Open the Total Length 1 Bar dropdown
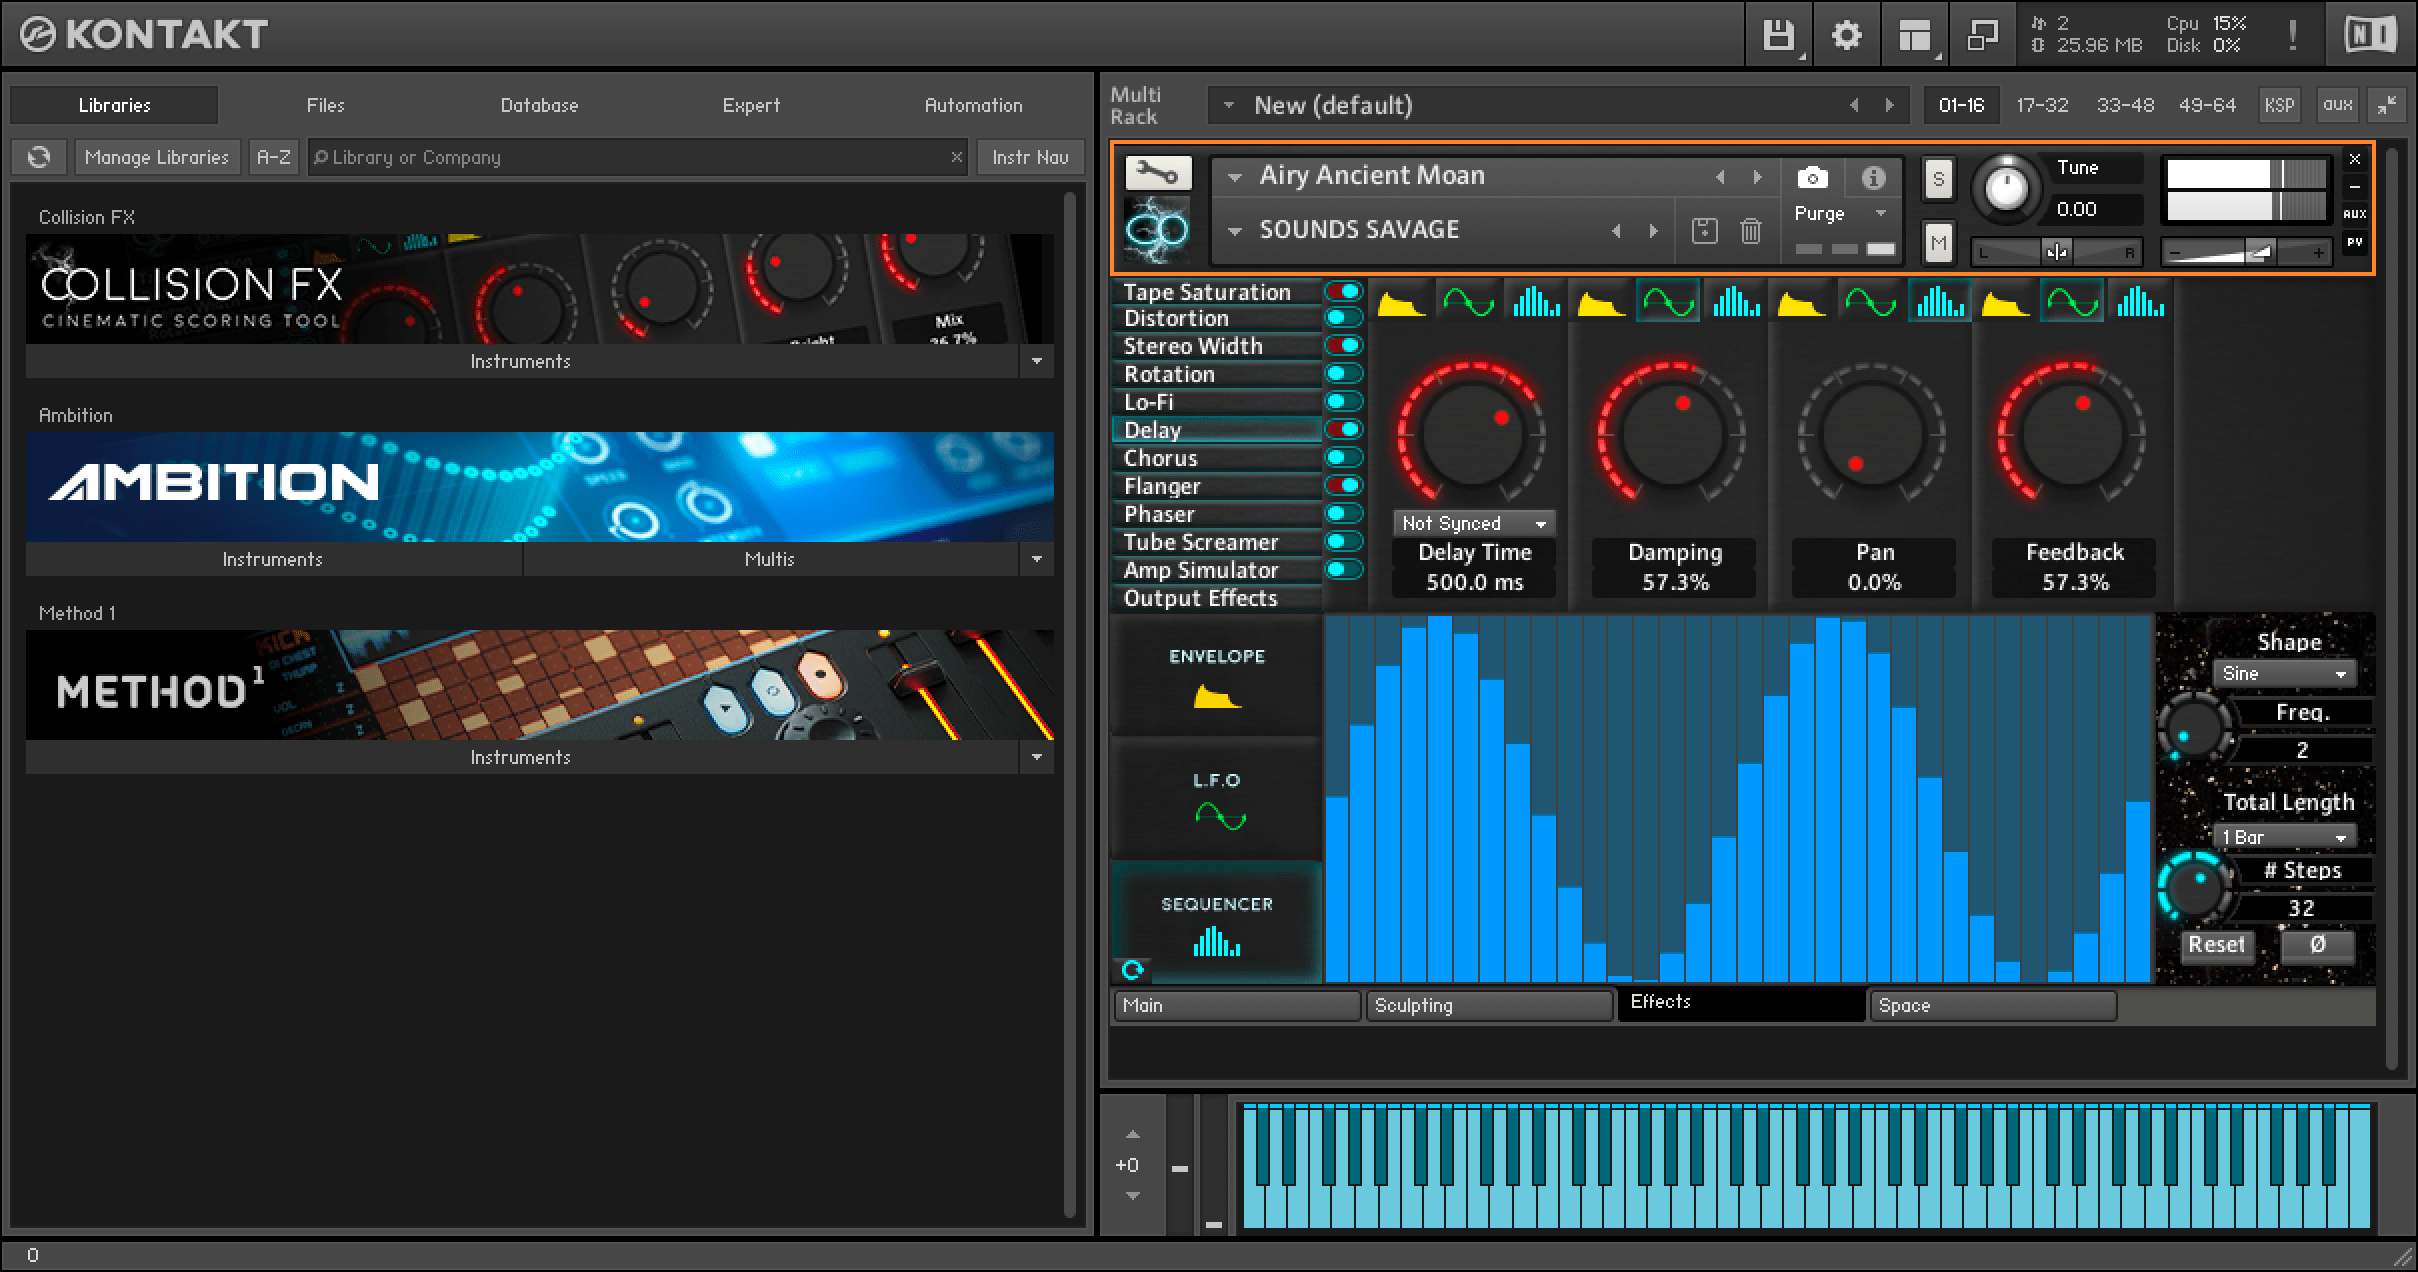 click(2284, 837)
